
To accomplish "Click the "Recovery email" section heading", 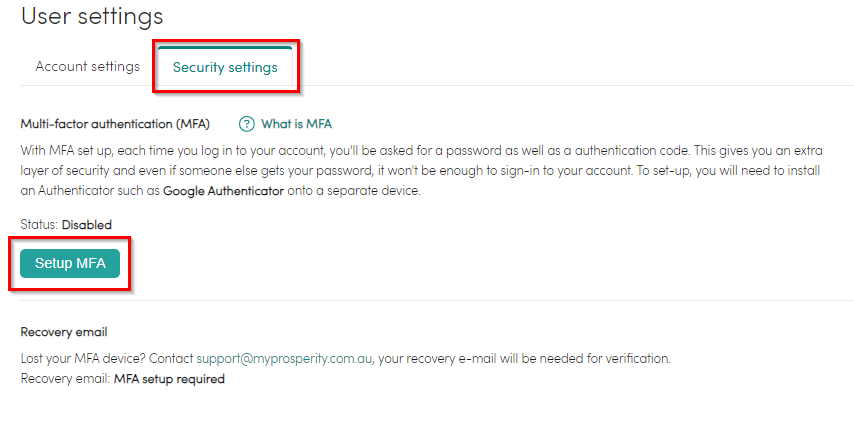I will tap(64, 331).
